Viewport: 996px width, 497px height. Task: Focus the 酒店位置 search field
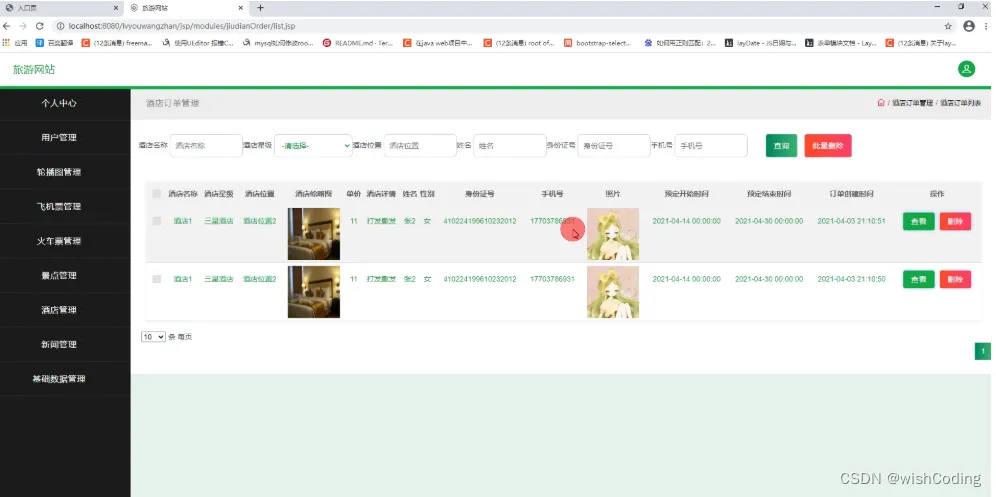coord(420,146)
